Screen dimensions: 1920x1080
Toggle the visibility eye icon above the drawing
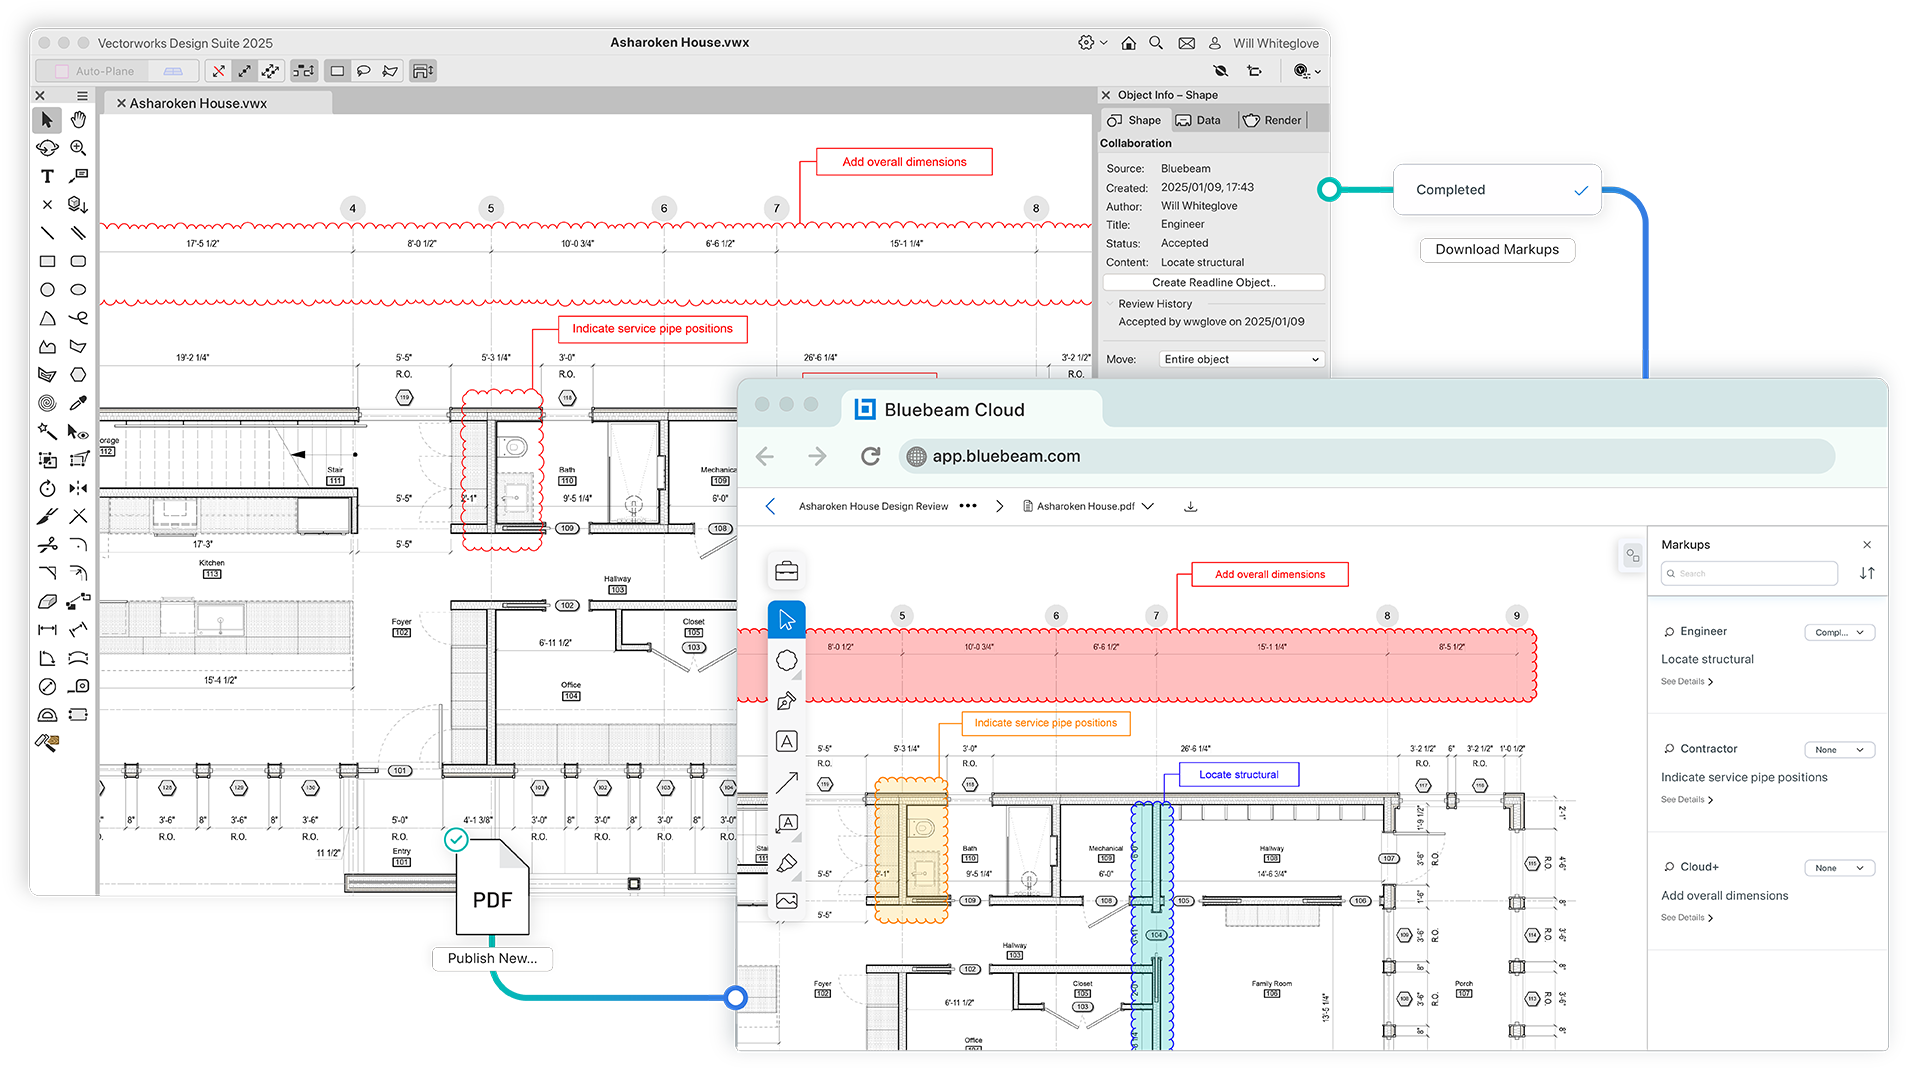pyautogui.click(x=1221, y=71)
